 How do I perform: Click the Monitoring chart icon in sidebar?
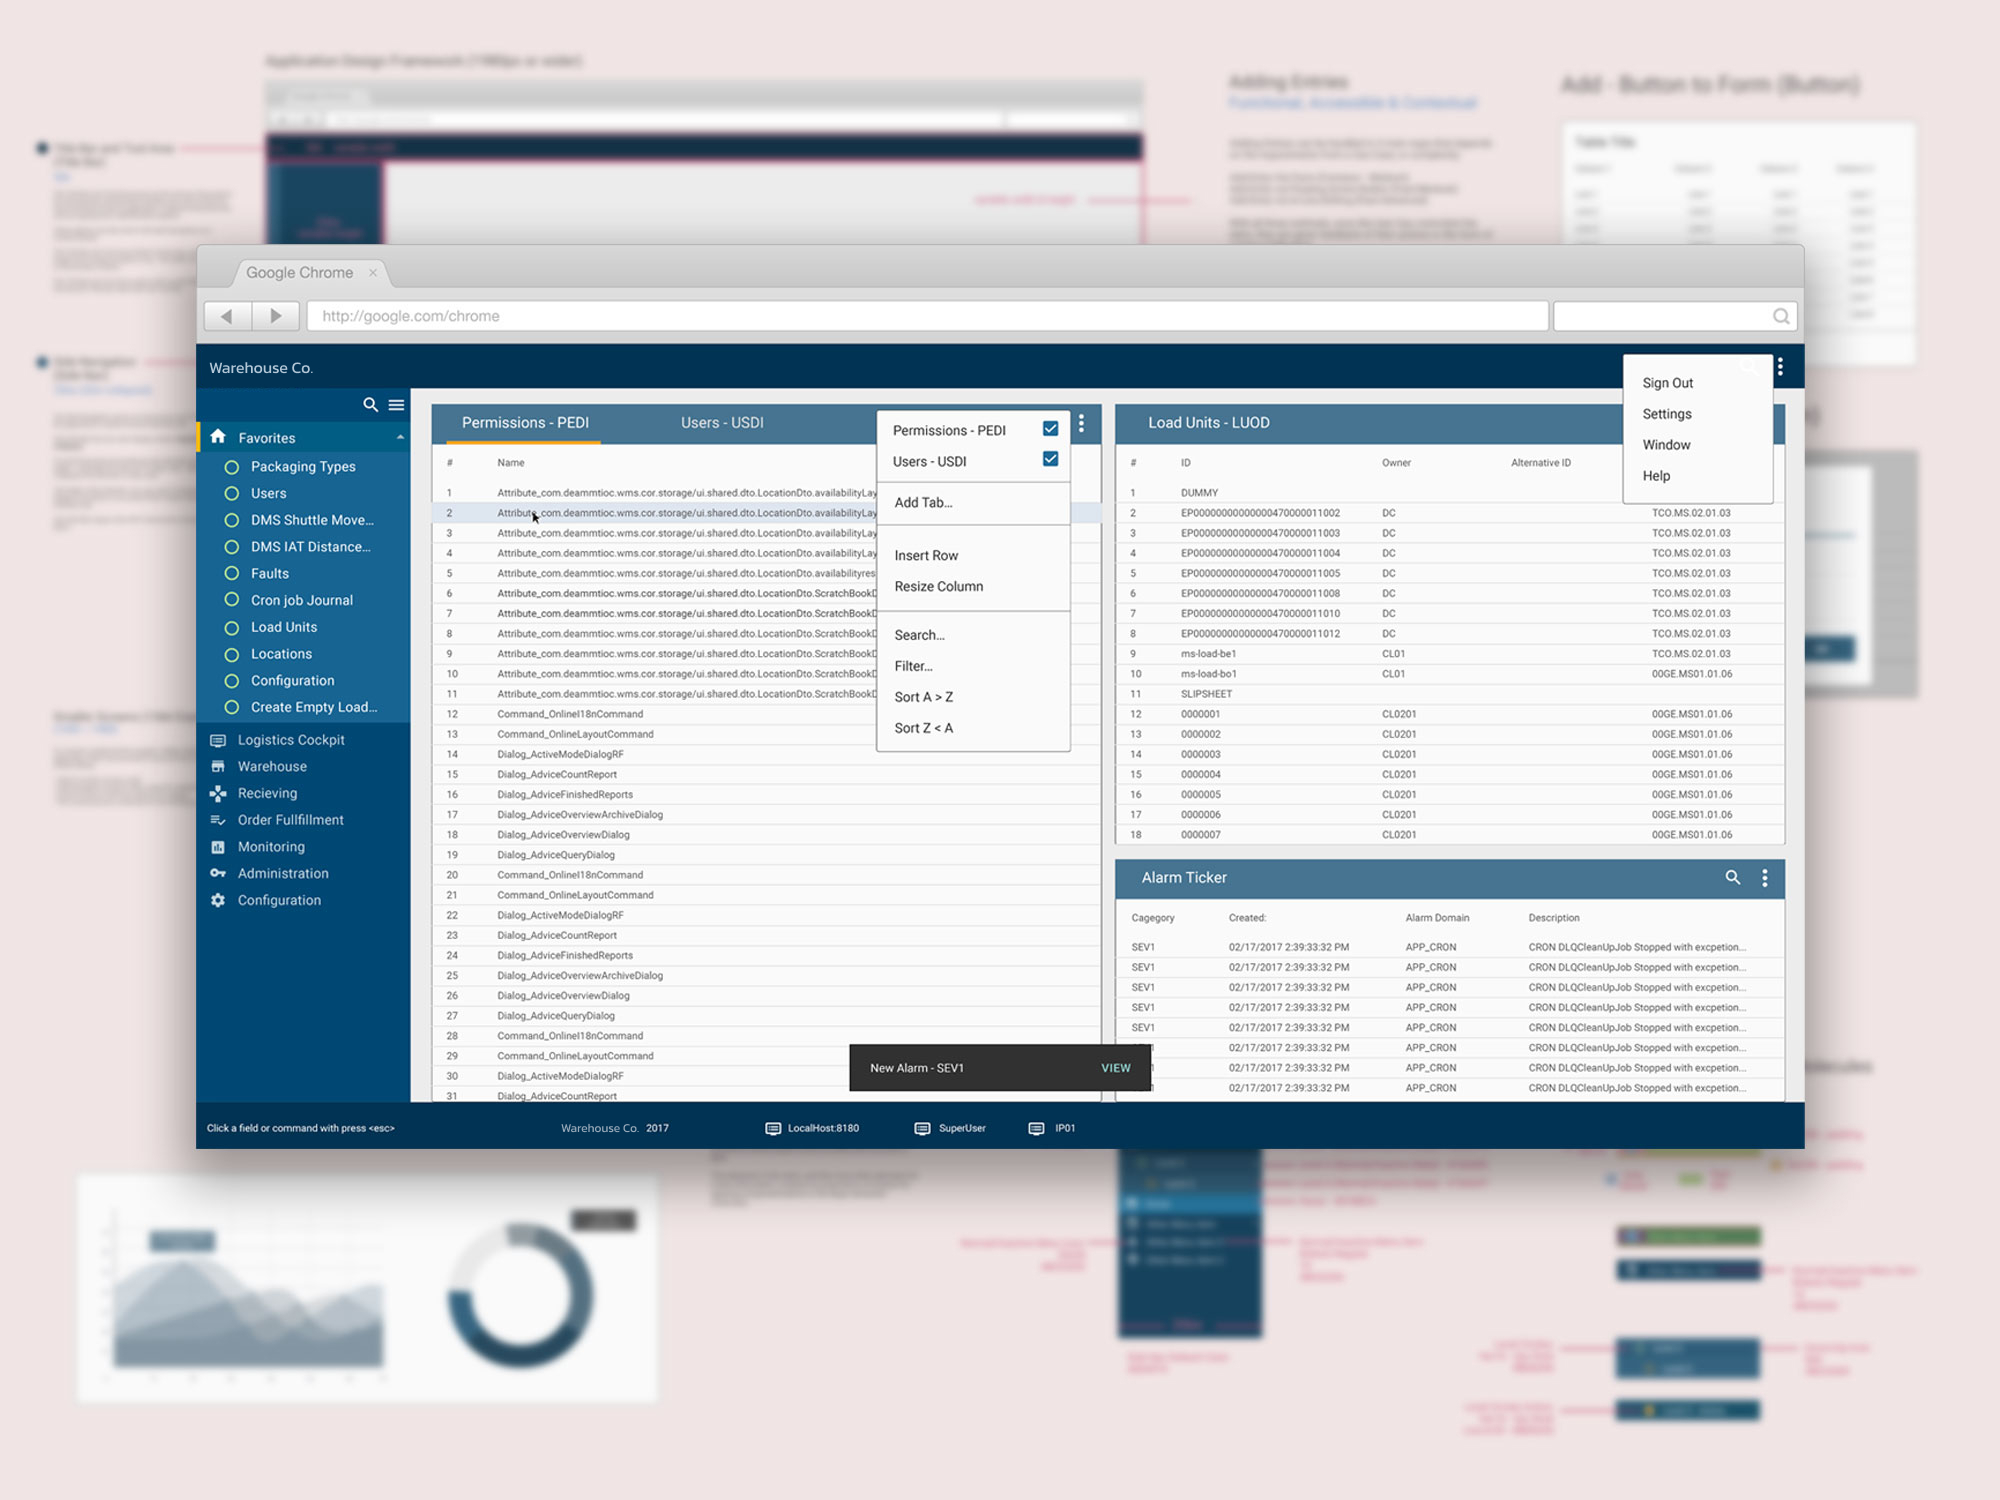[x=218, y=846]
